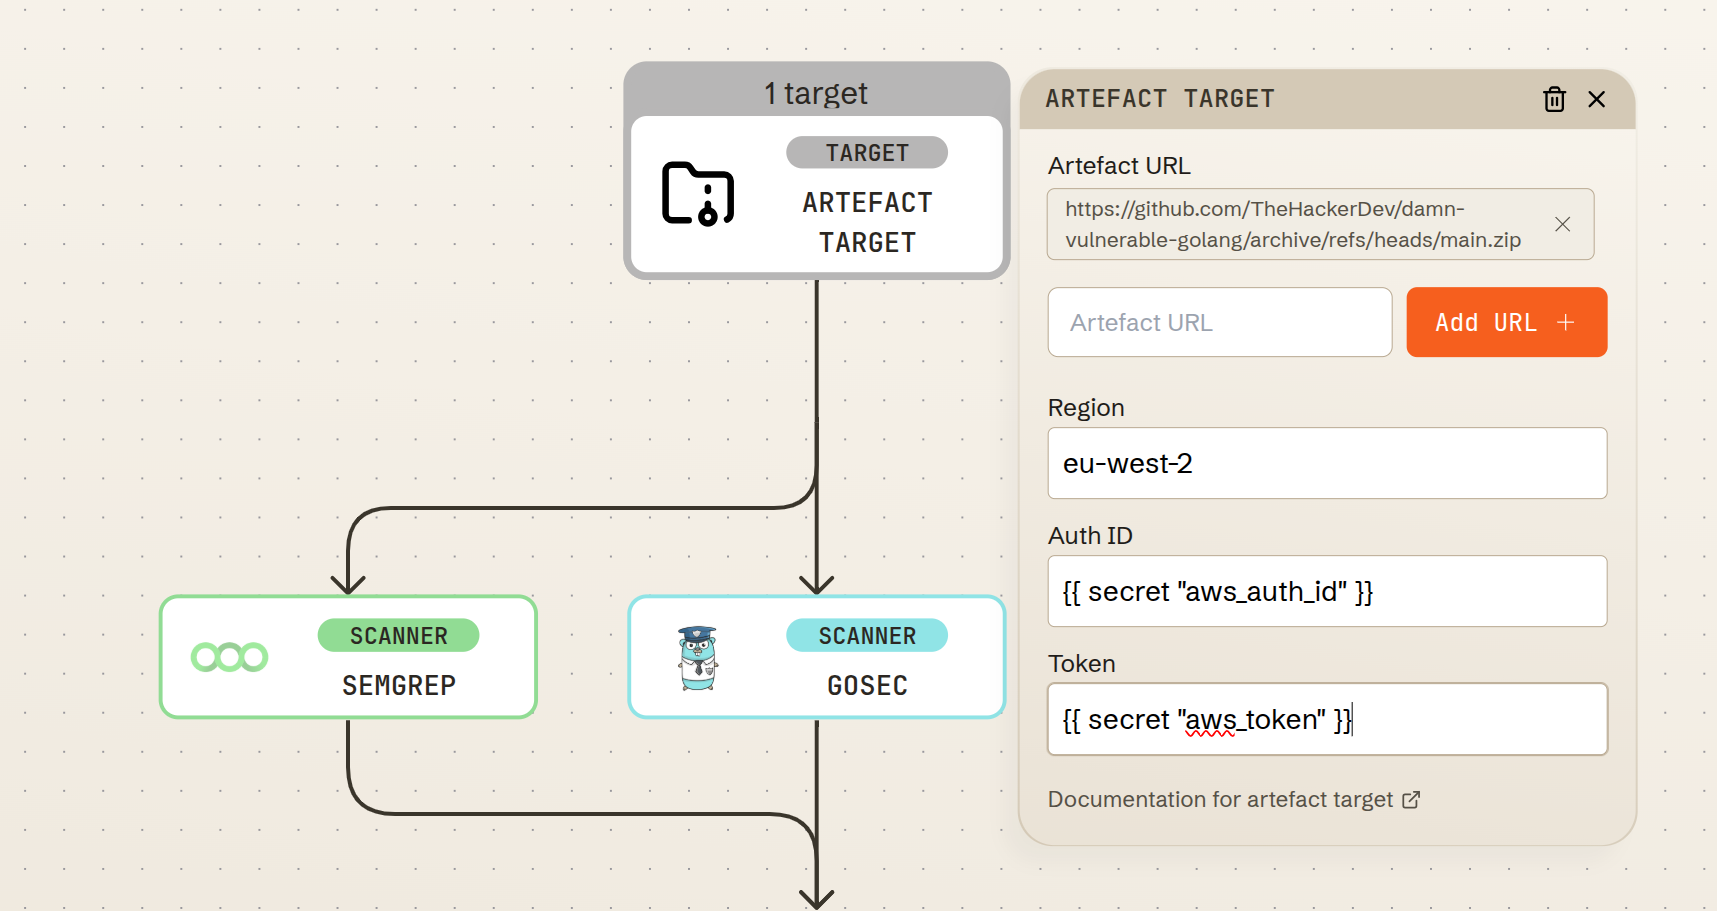Close the Artefact Target panel
Image resolution: width=1717 pixels, height=911 pixels.
(1597, 99)
